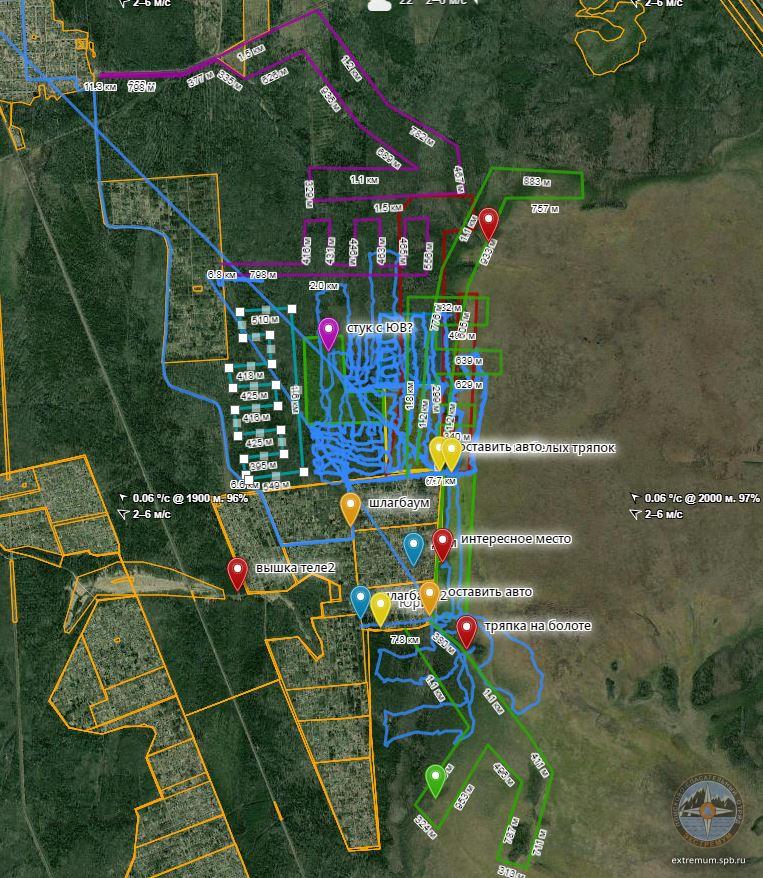Click the purple marker labeled стук с ЮВ?
The width and height of the screenshot is (763, 878).
coord(328,332)
